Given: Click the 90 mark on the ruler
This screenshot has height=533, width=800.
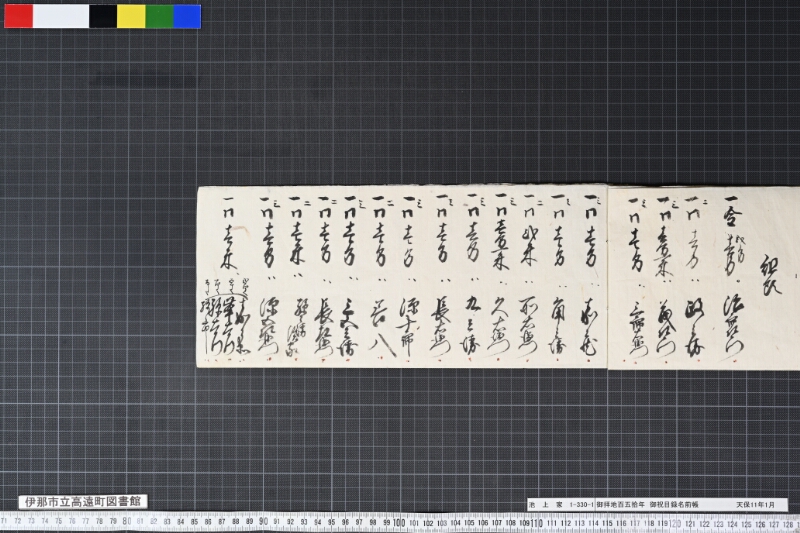Looking at the screenshot, I should coord(263,521).
